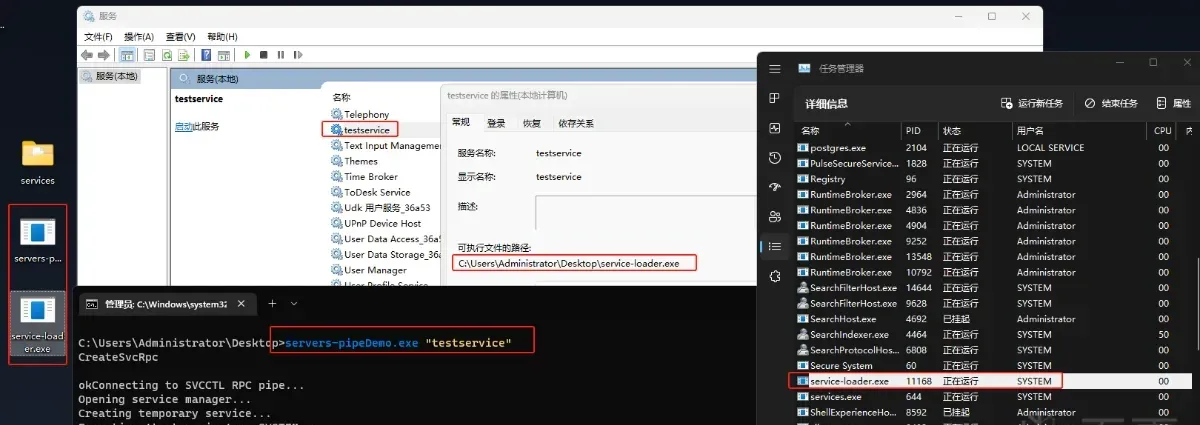Open the 查看(V) menu in Services
The image size is (1200, 425).
180,36
